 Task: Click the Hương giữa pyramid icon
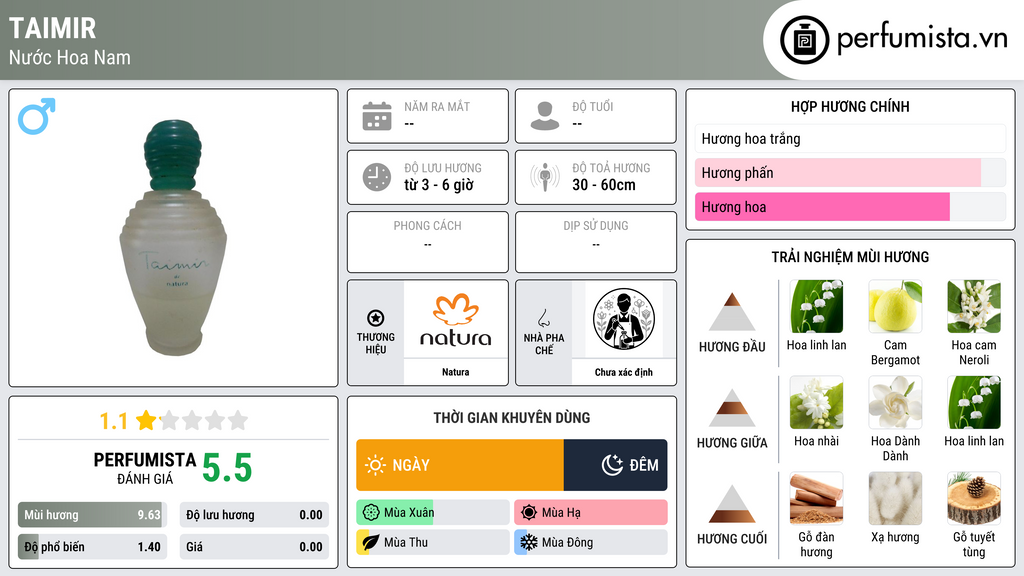tap(732, 408)
